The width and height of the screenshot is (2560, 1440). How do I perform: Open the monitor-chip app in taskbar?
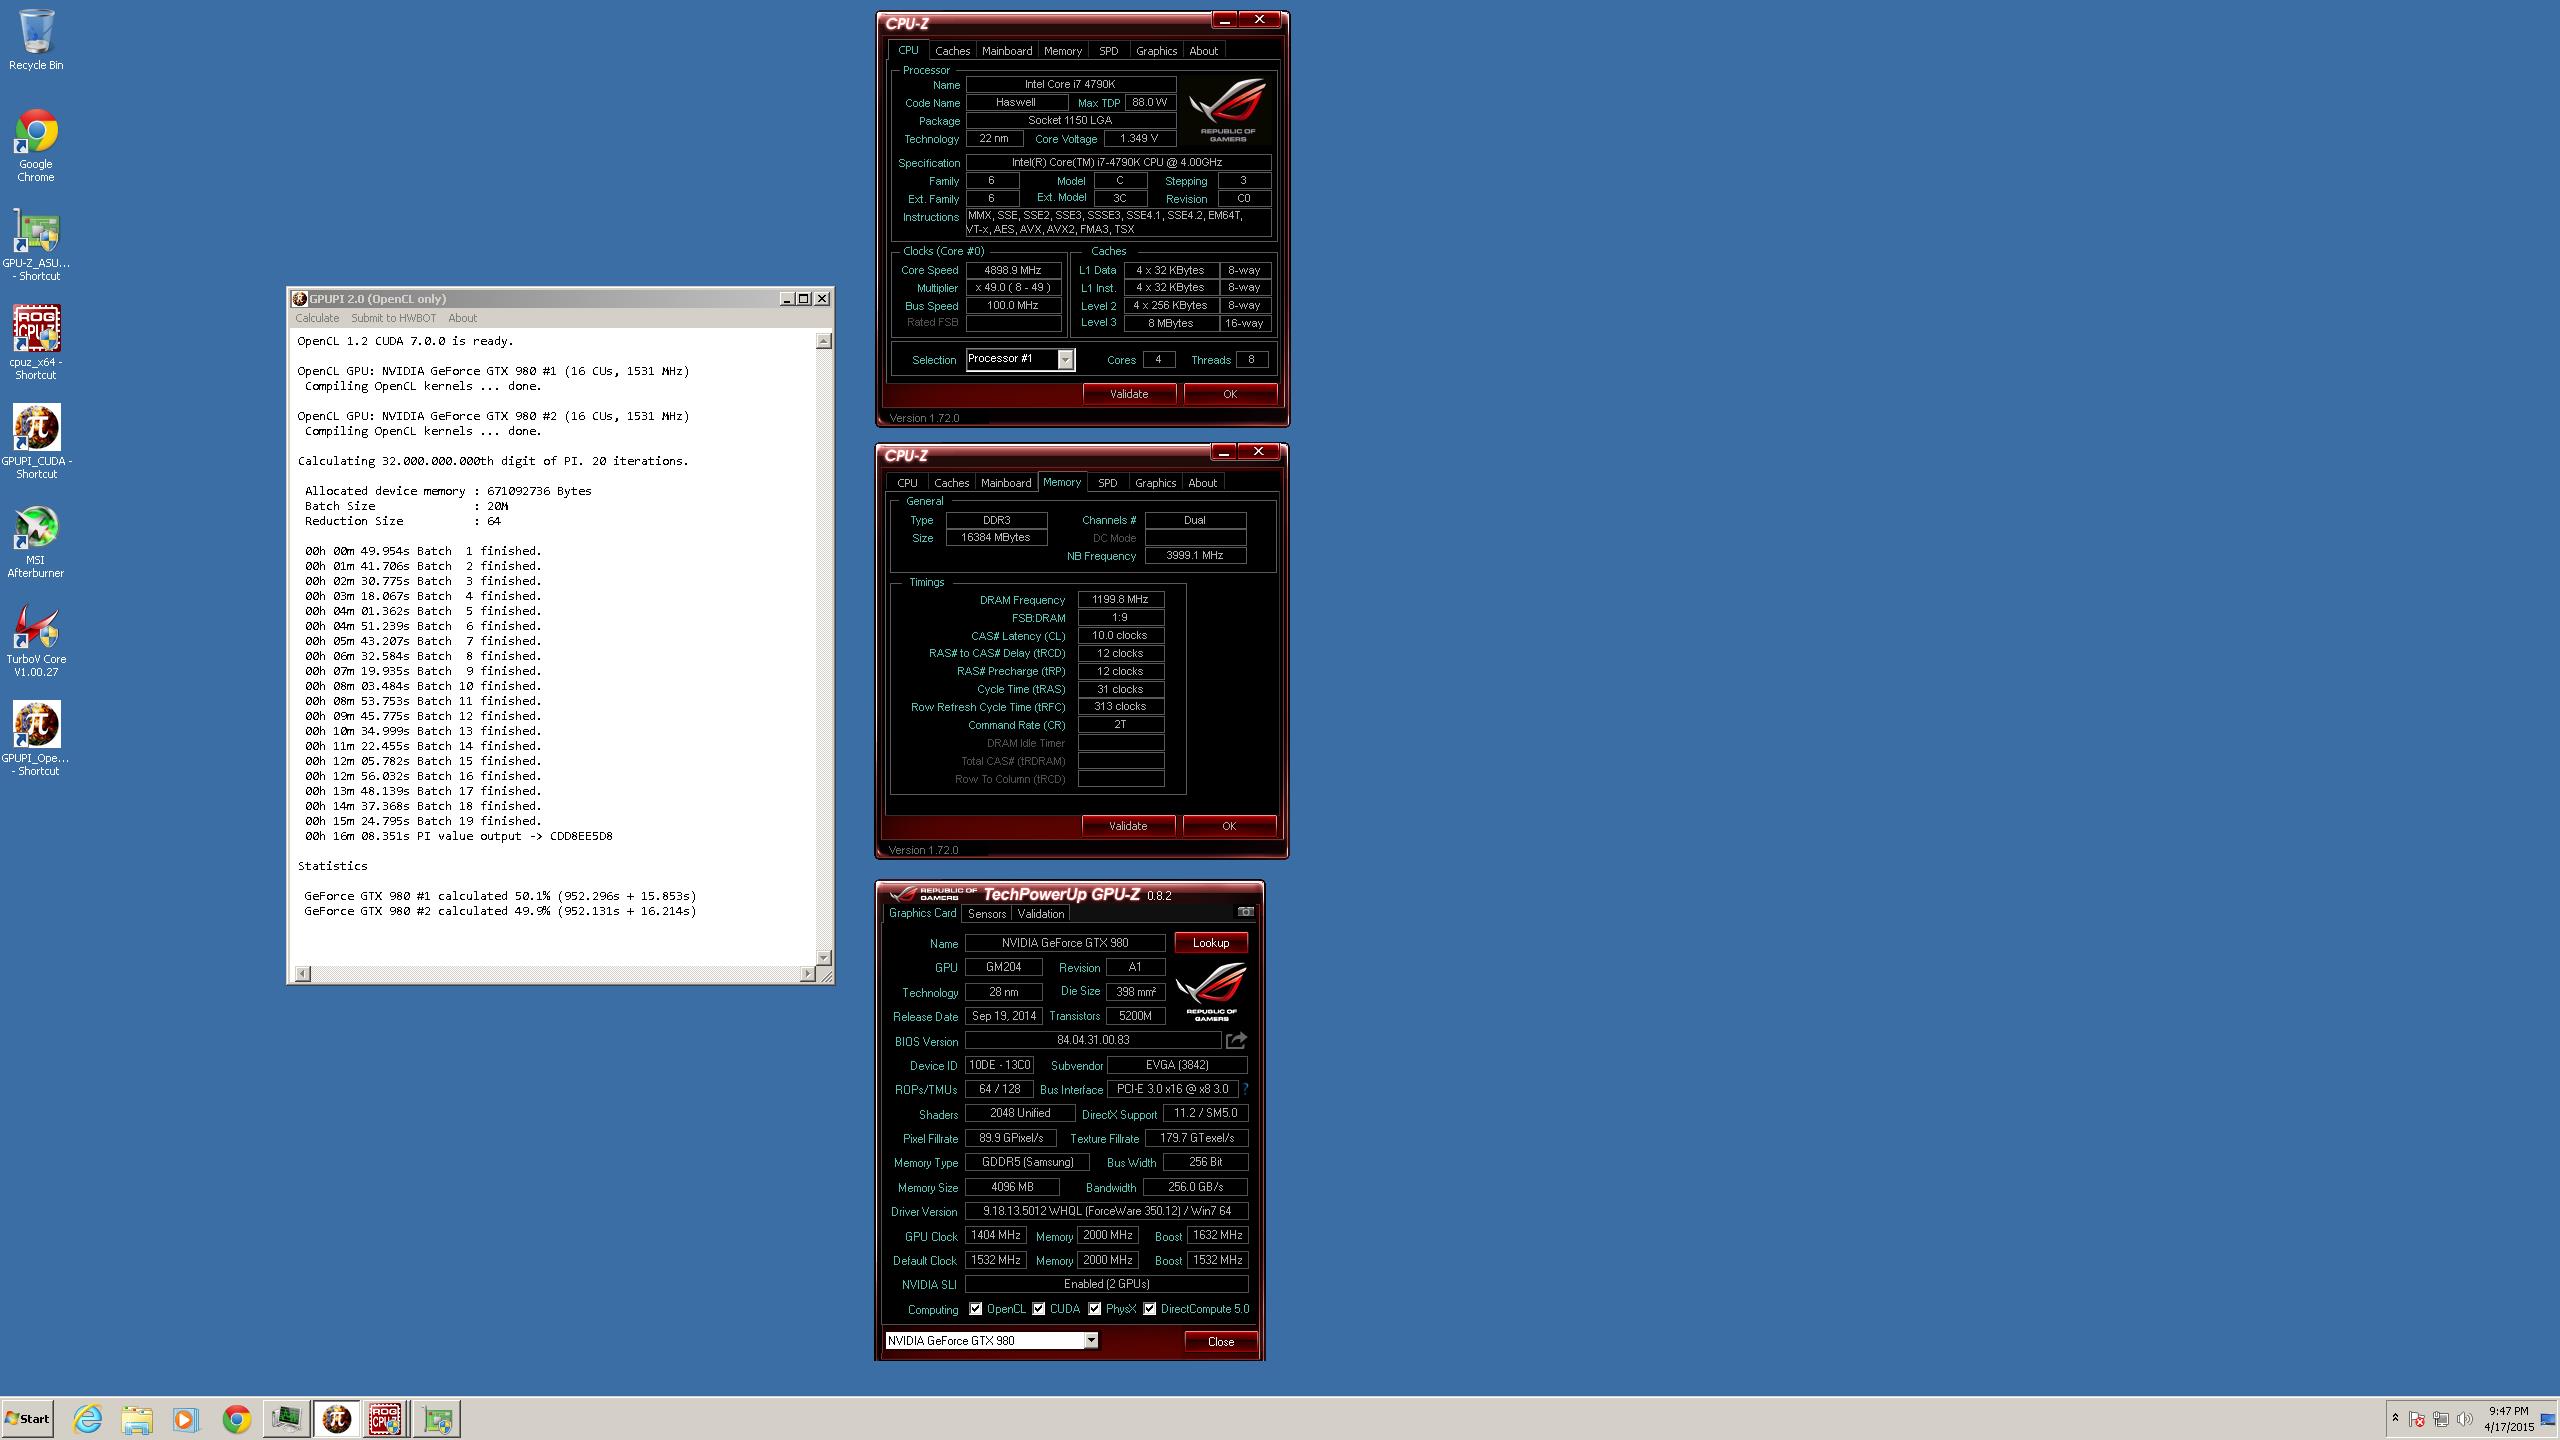point(287,1419)
